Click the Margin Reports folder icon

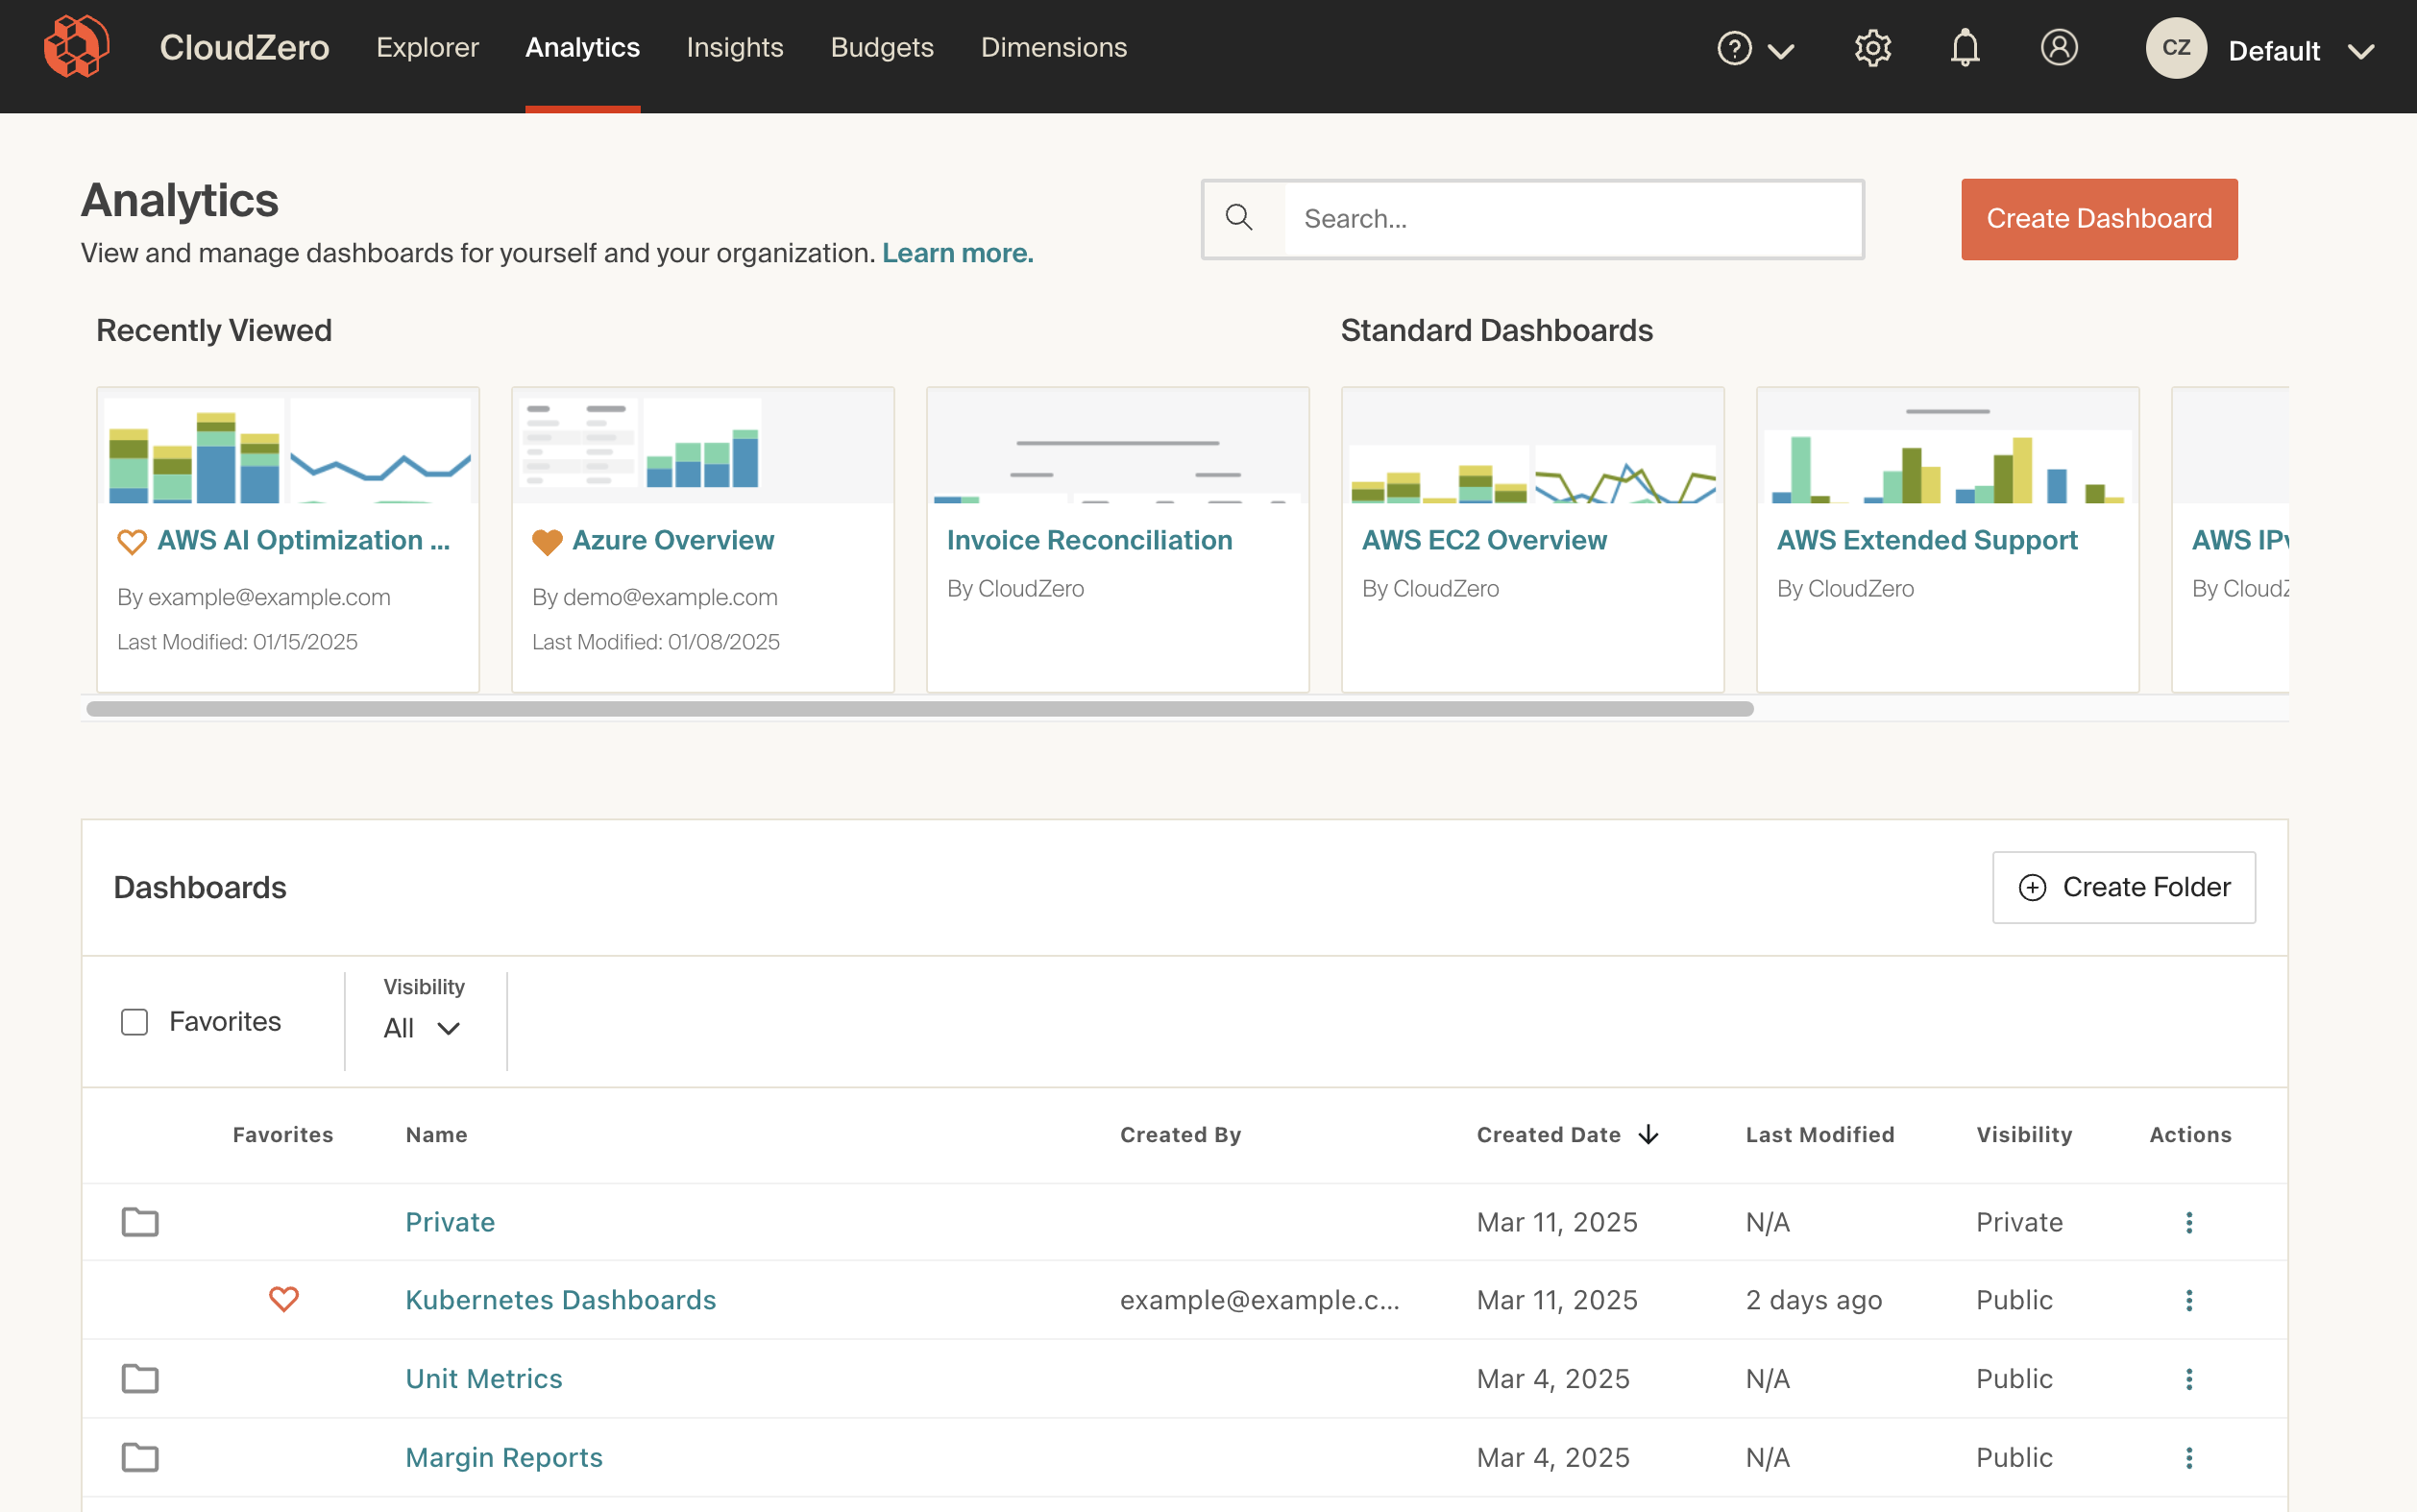coord(140,1457)
